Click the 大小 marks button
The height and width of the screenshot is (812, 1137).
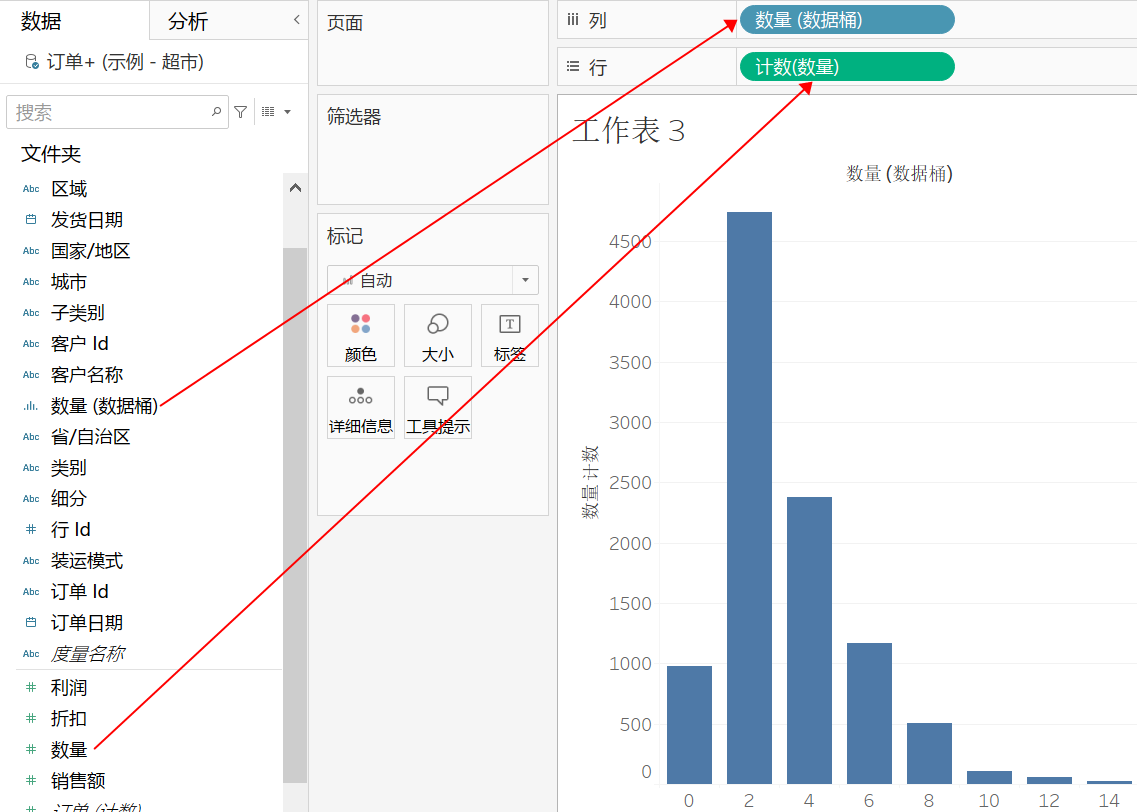pyautogui.click(x=438, y=336)
